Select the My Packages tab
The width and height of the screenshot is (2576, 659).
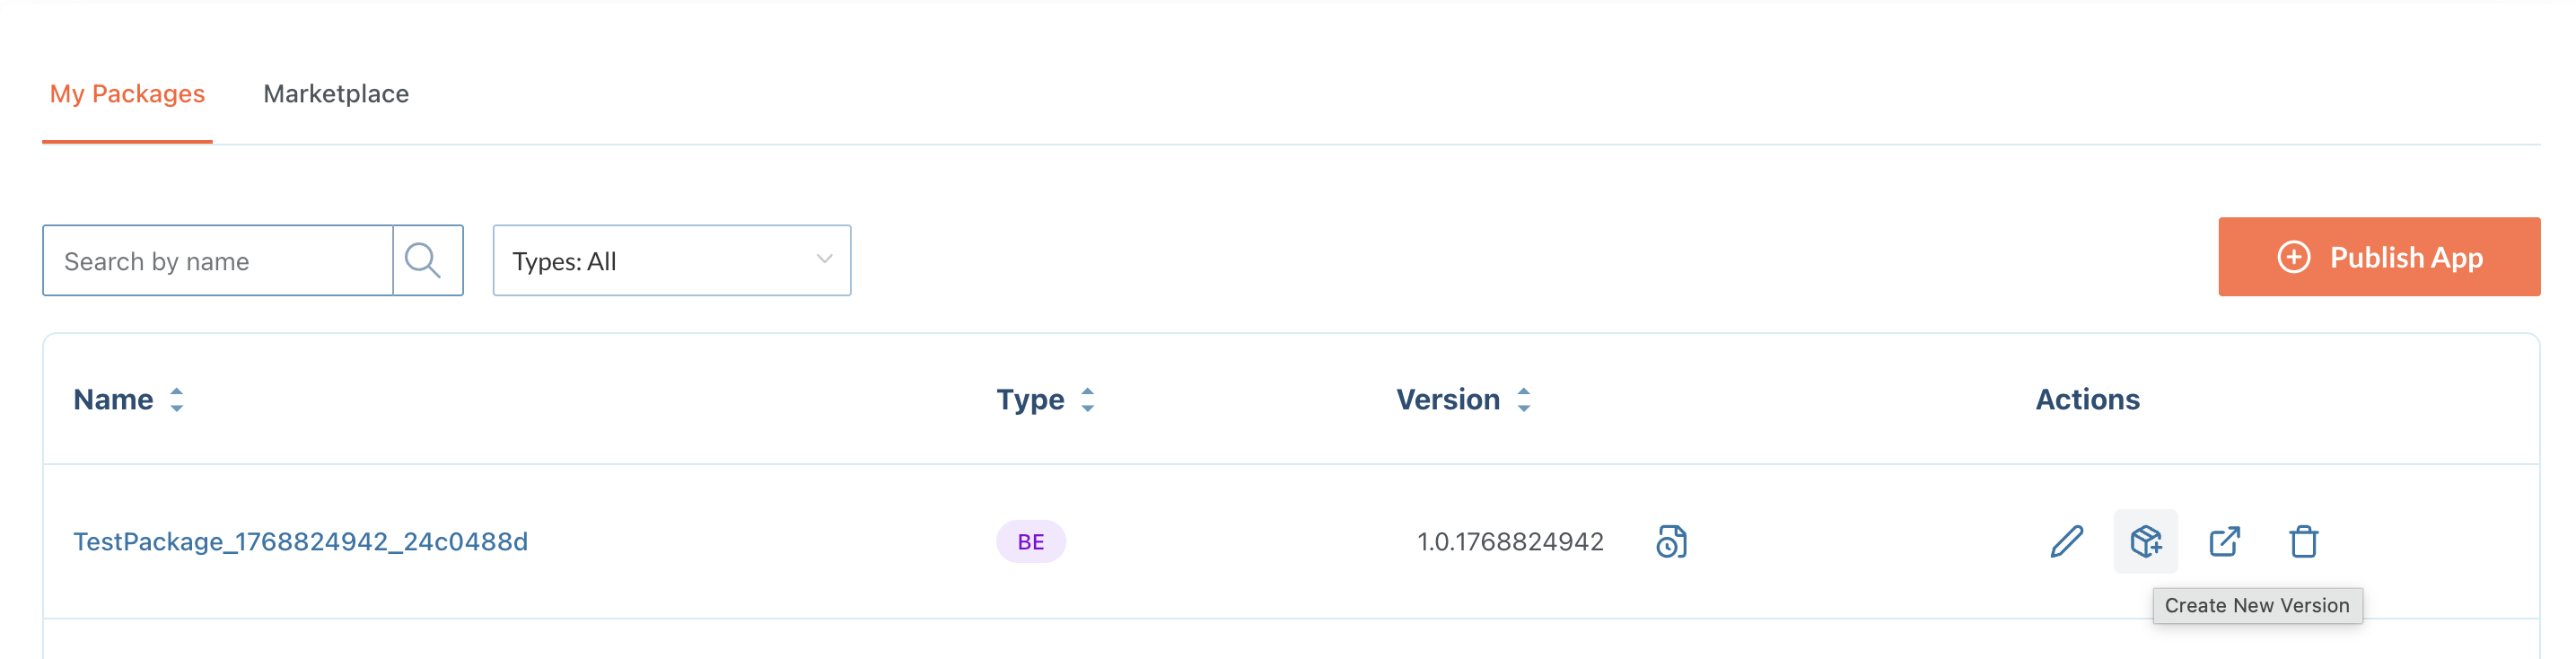127,94
